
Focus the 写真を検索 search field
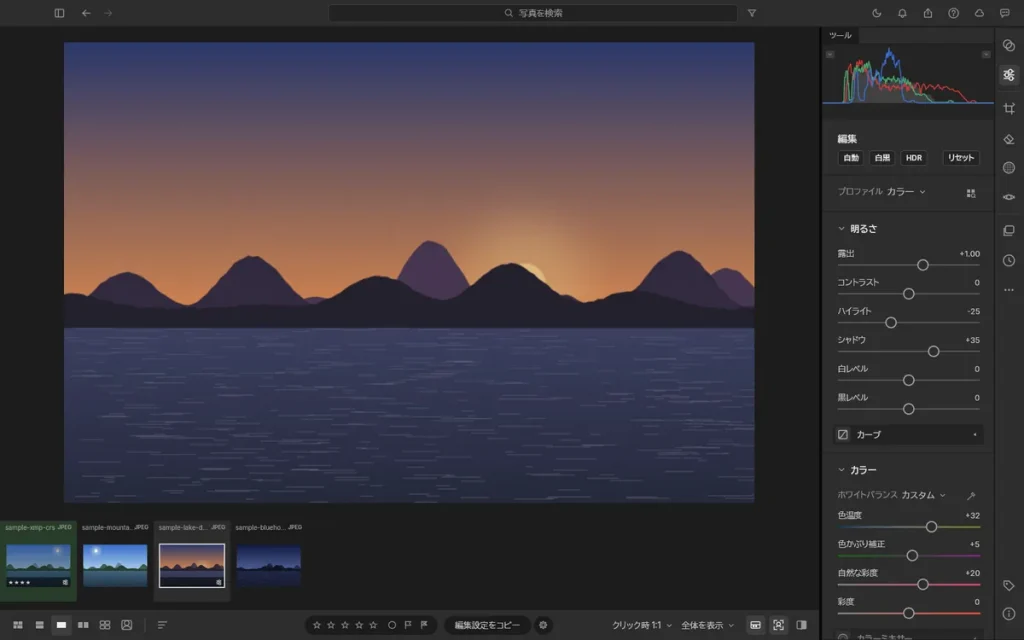point(533,13)
